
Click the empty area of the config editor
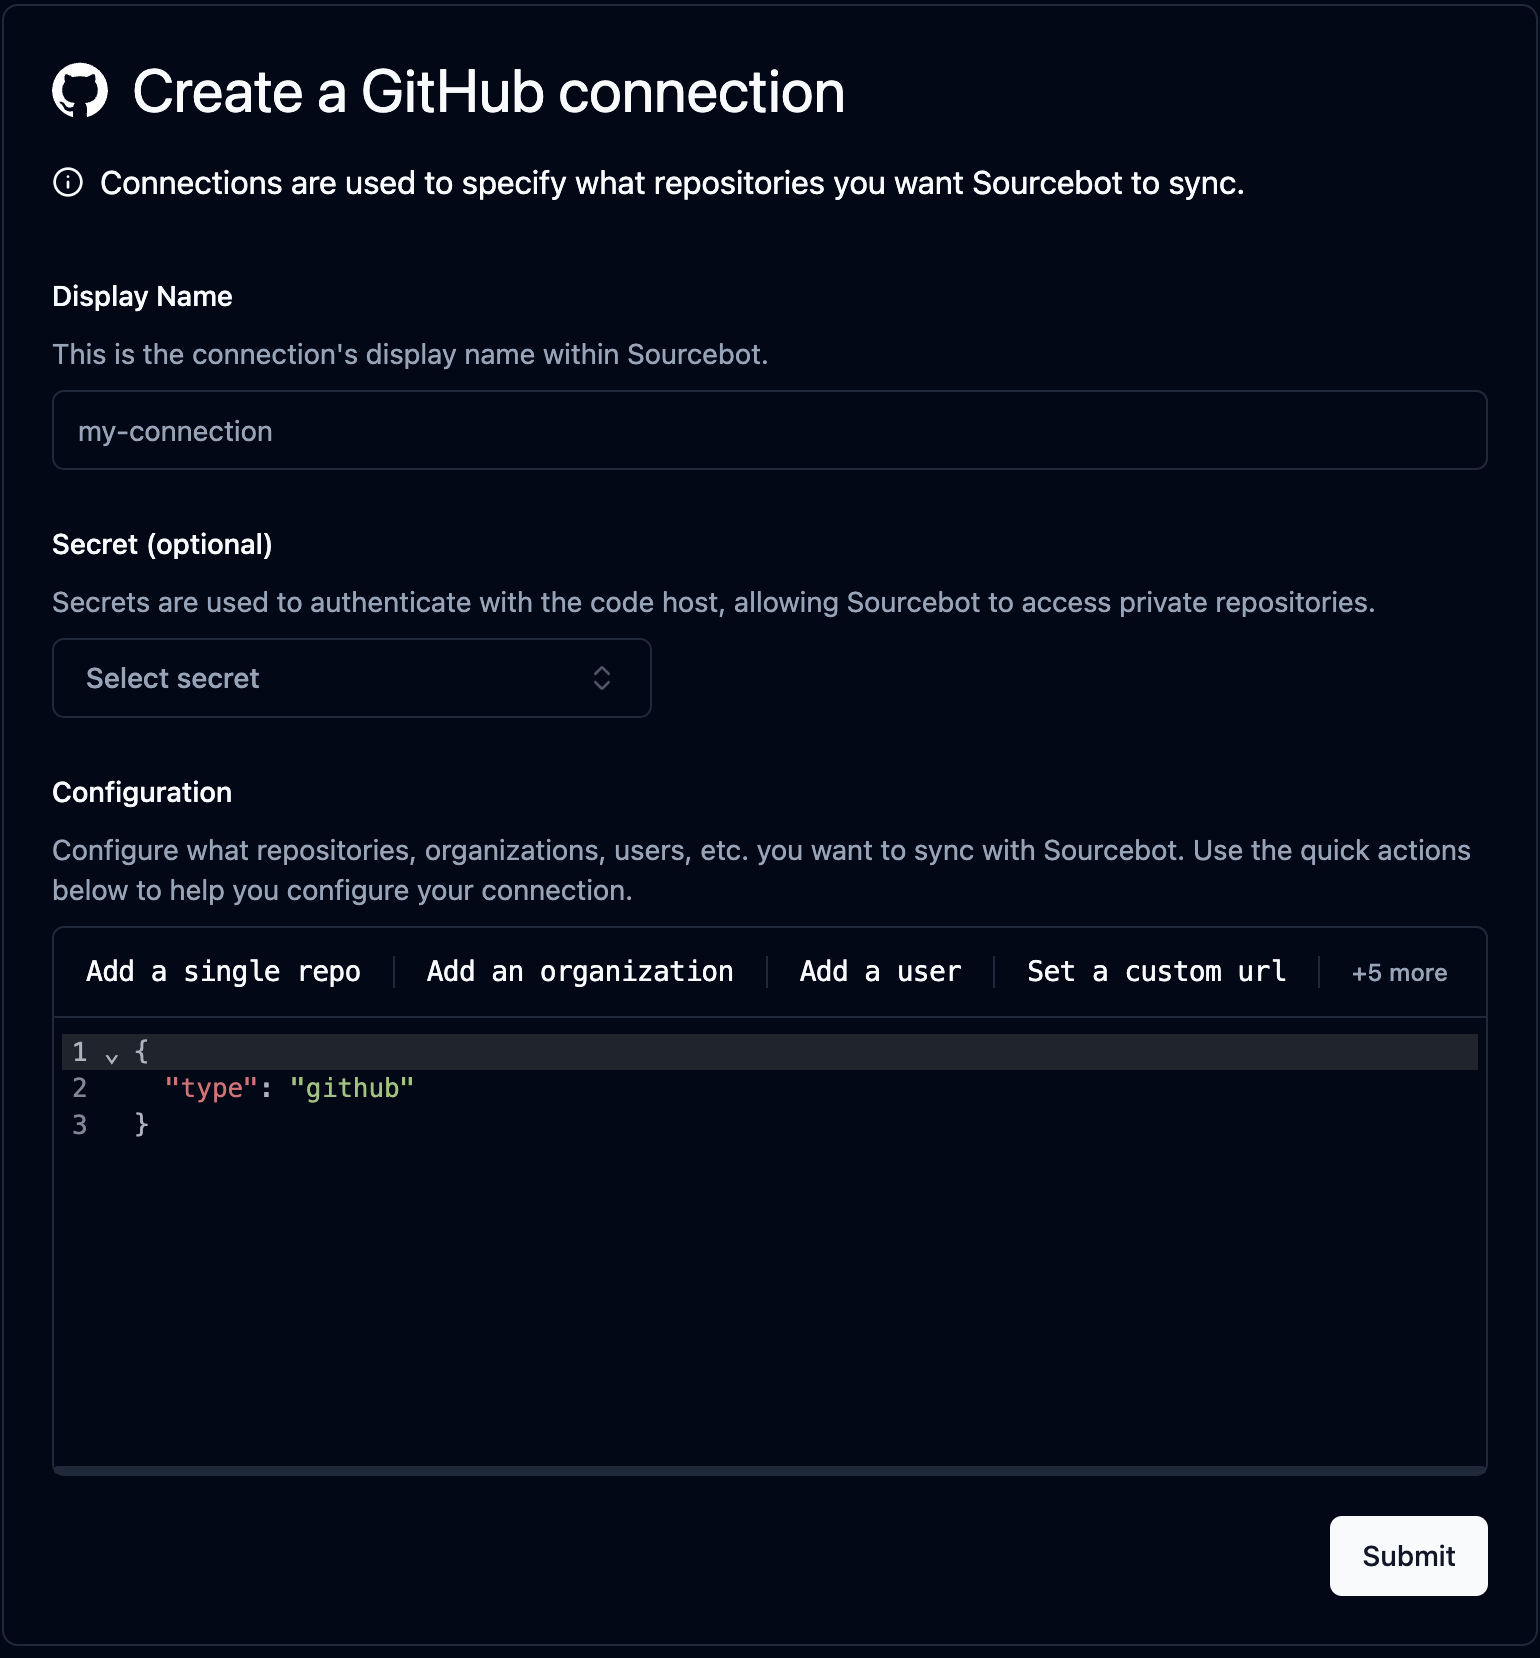[x=769, y=1300]
